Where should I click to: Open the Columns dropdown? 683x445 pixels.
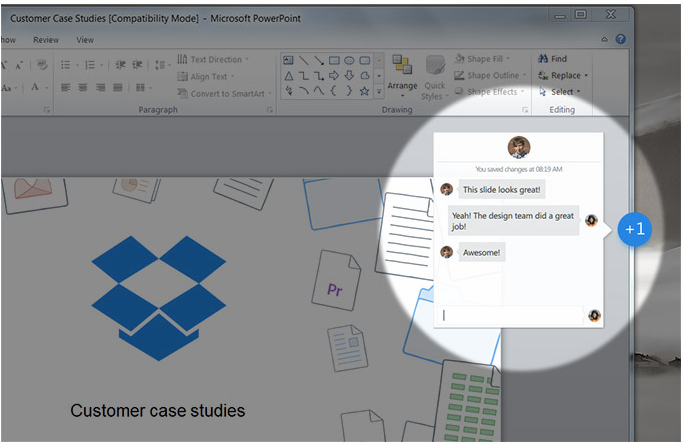(143, 88)
